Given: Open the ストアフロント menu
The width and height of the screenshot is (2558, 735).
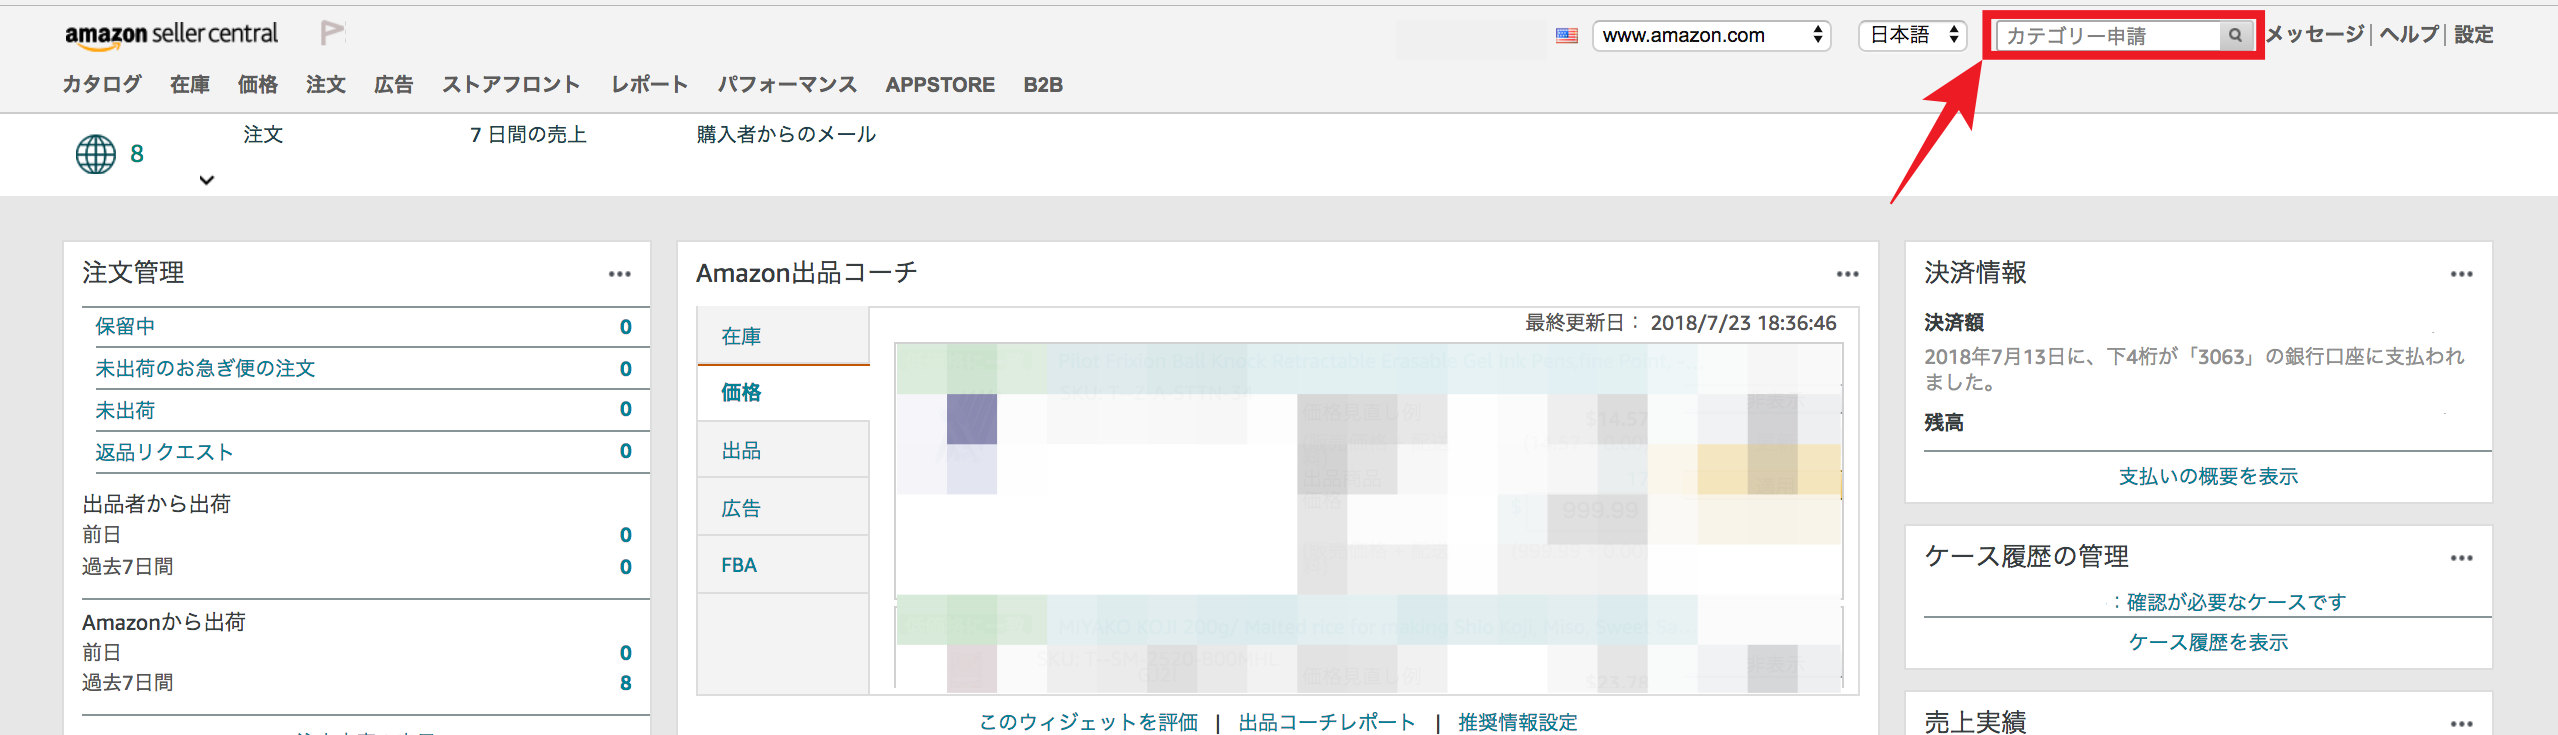Looking at the screenshot, I should click(x=511, y=85).
